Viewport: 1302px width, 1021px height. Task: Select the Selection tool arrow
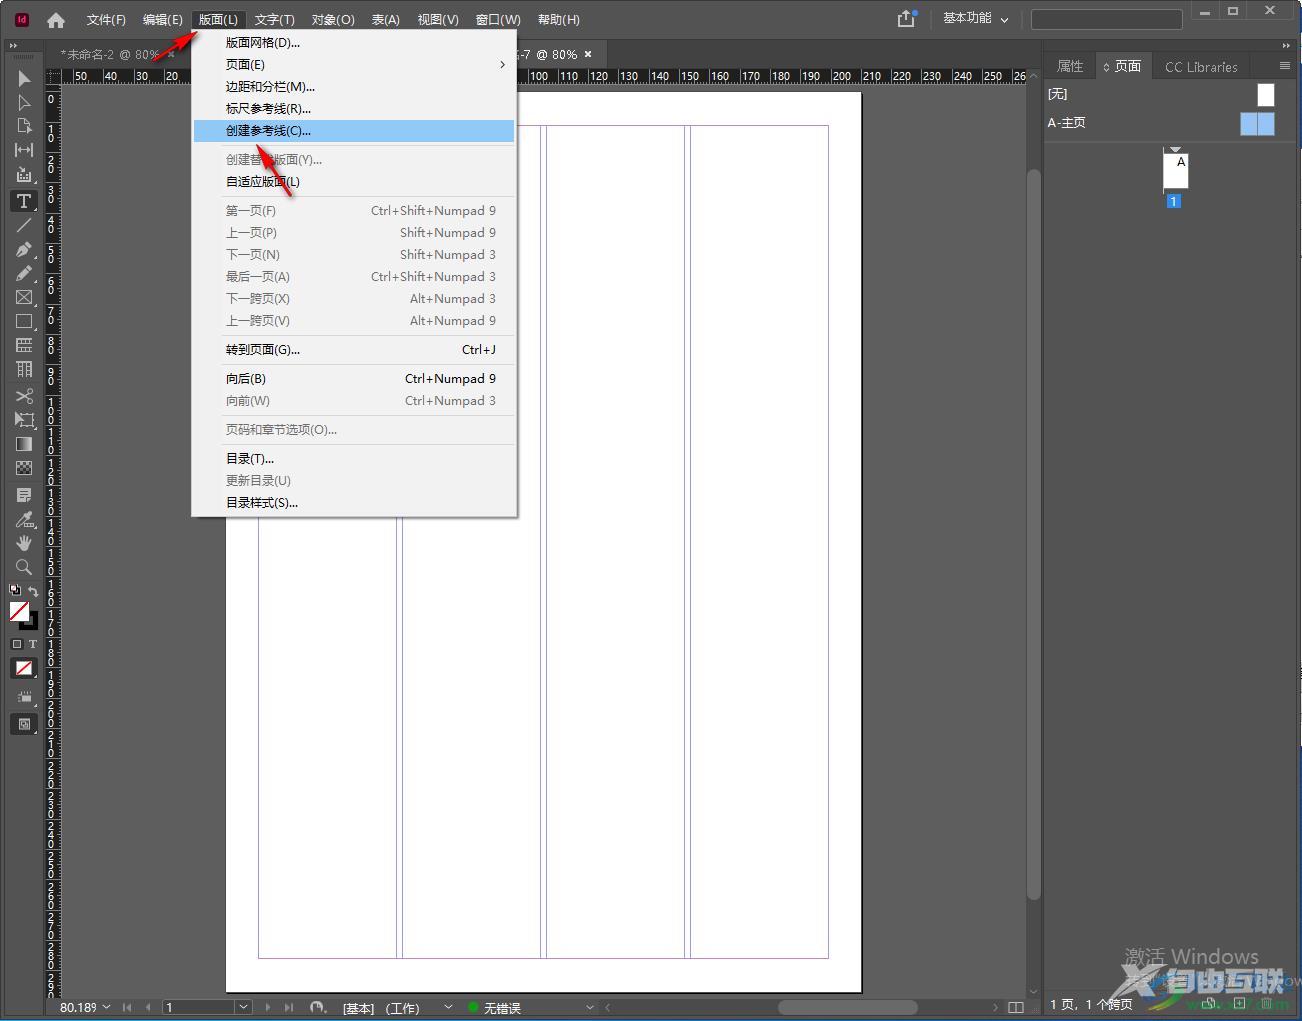24,78
